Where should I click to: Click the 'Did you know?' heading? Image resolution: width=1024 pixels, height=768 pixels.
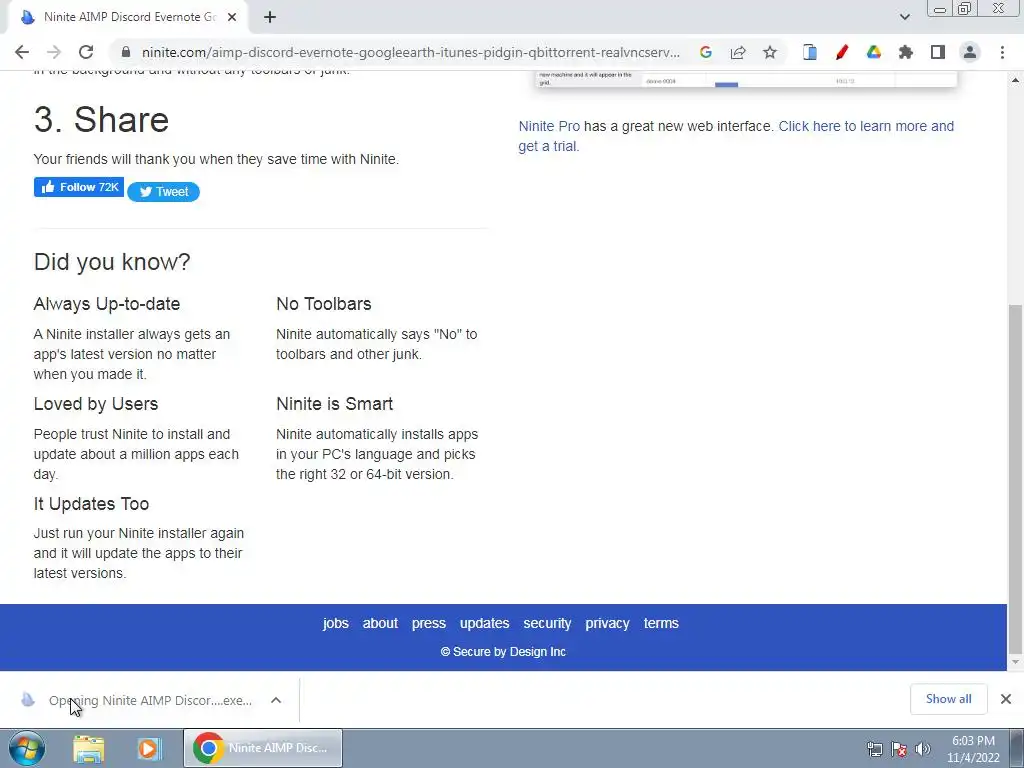pos(112,262)
